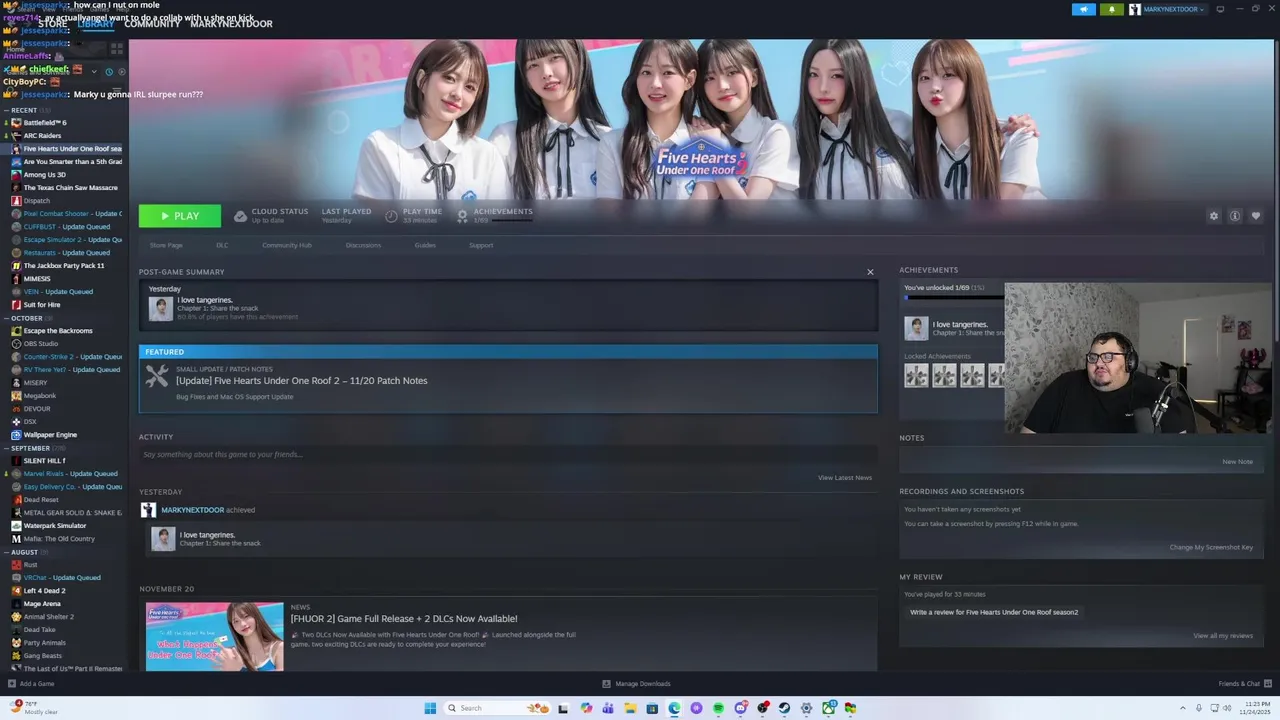The image size is (1280, 720).
Task: Open the Support link
Action: coord(481,245)
